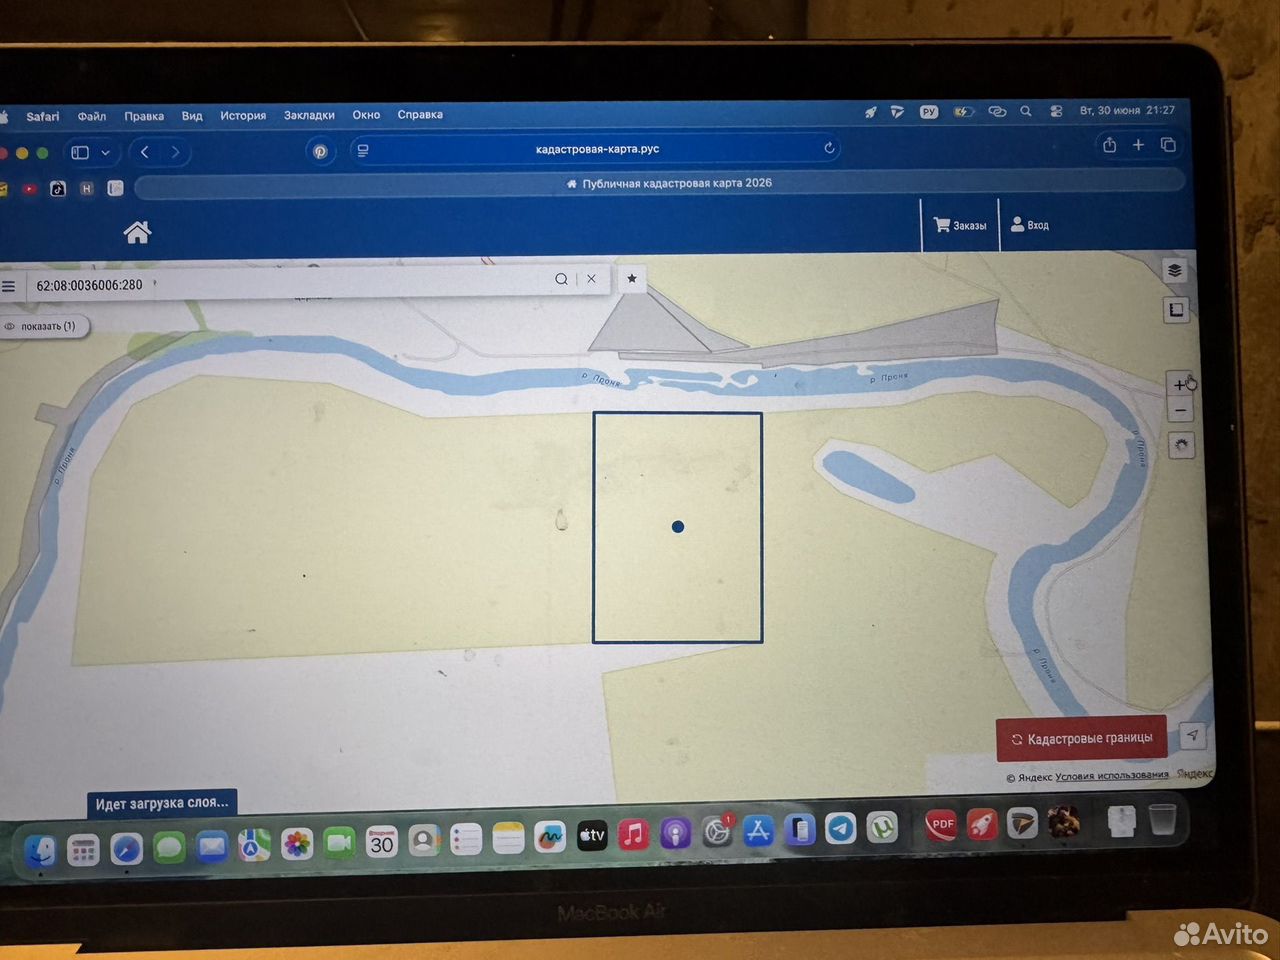Reload the page
The width and height of the screenshot is (1280, 960).
pos(829,148)
